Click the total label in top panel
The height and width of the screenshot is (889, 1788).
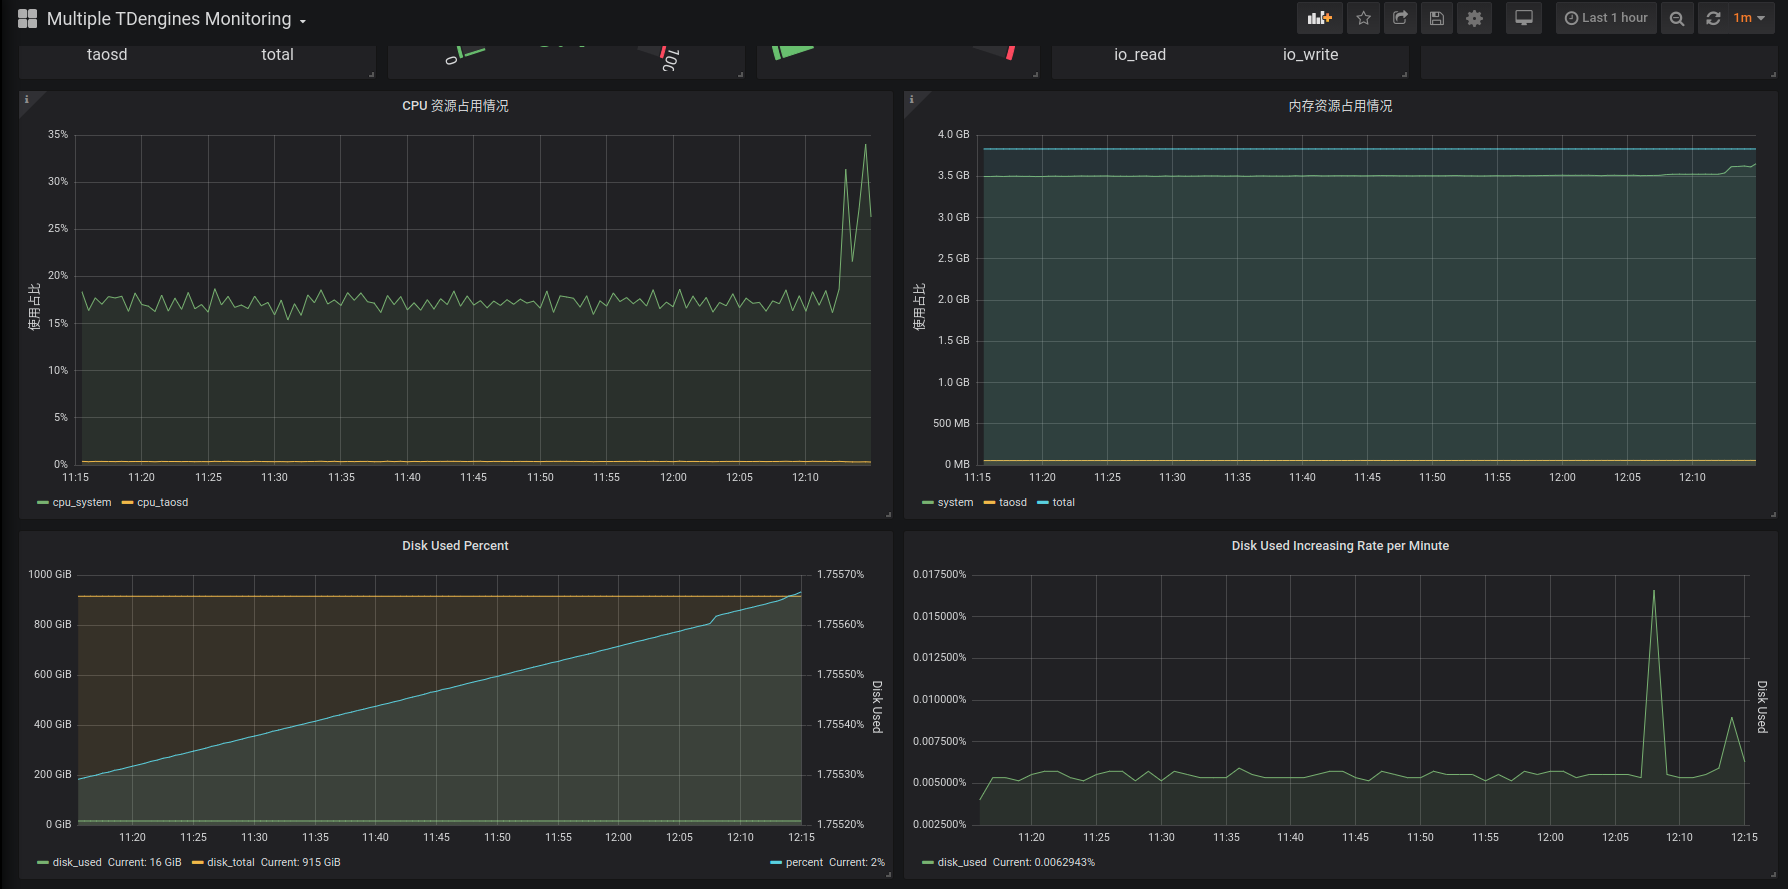[278, 55]
